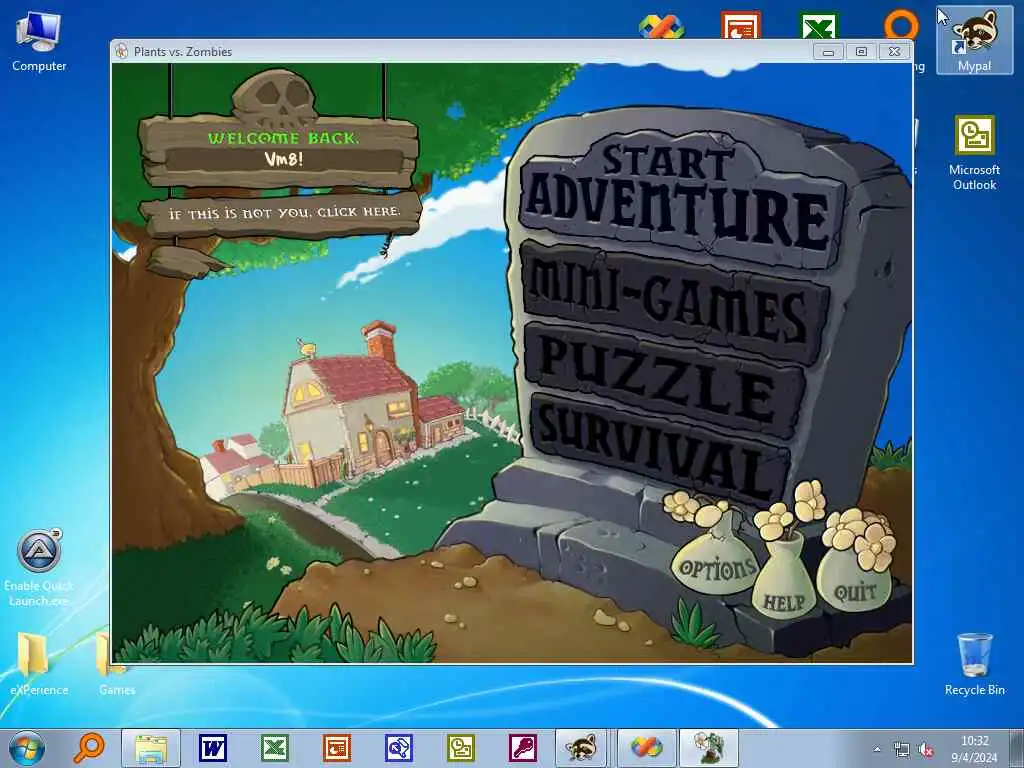This screenshot has height=768, width=1024.
Task: Click the Vm8! player name plank
Action: coord(283,159)
